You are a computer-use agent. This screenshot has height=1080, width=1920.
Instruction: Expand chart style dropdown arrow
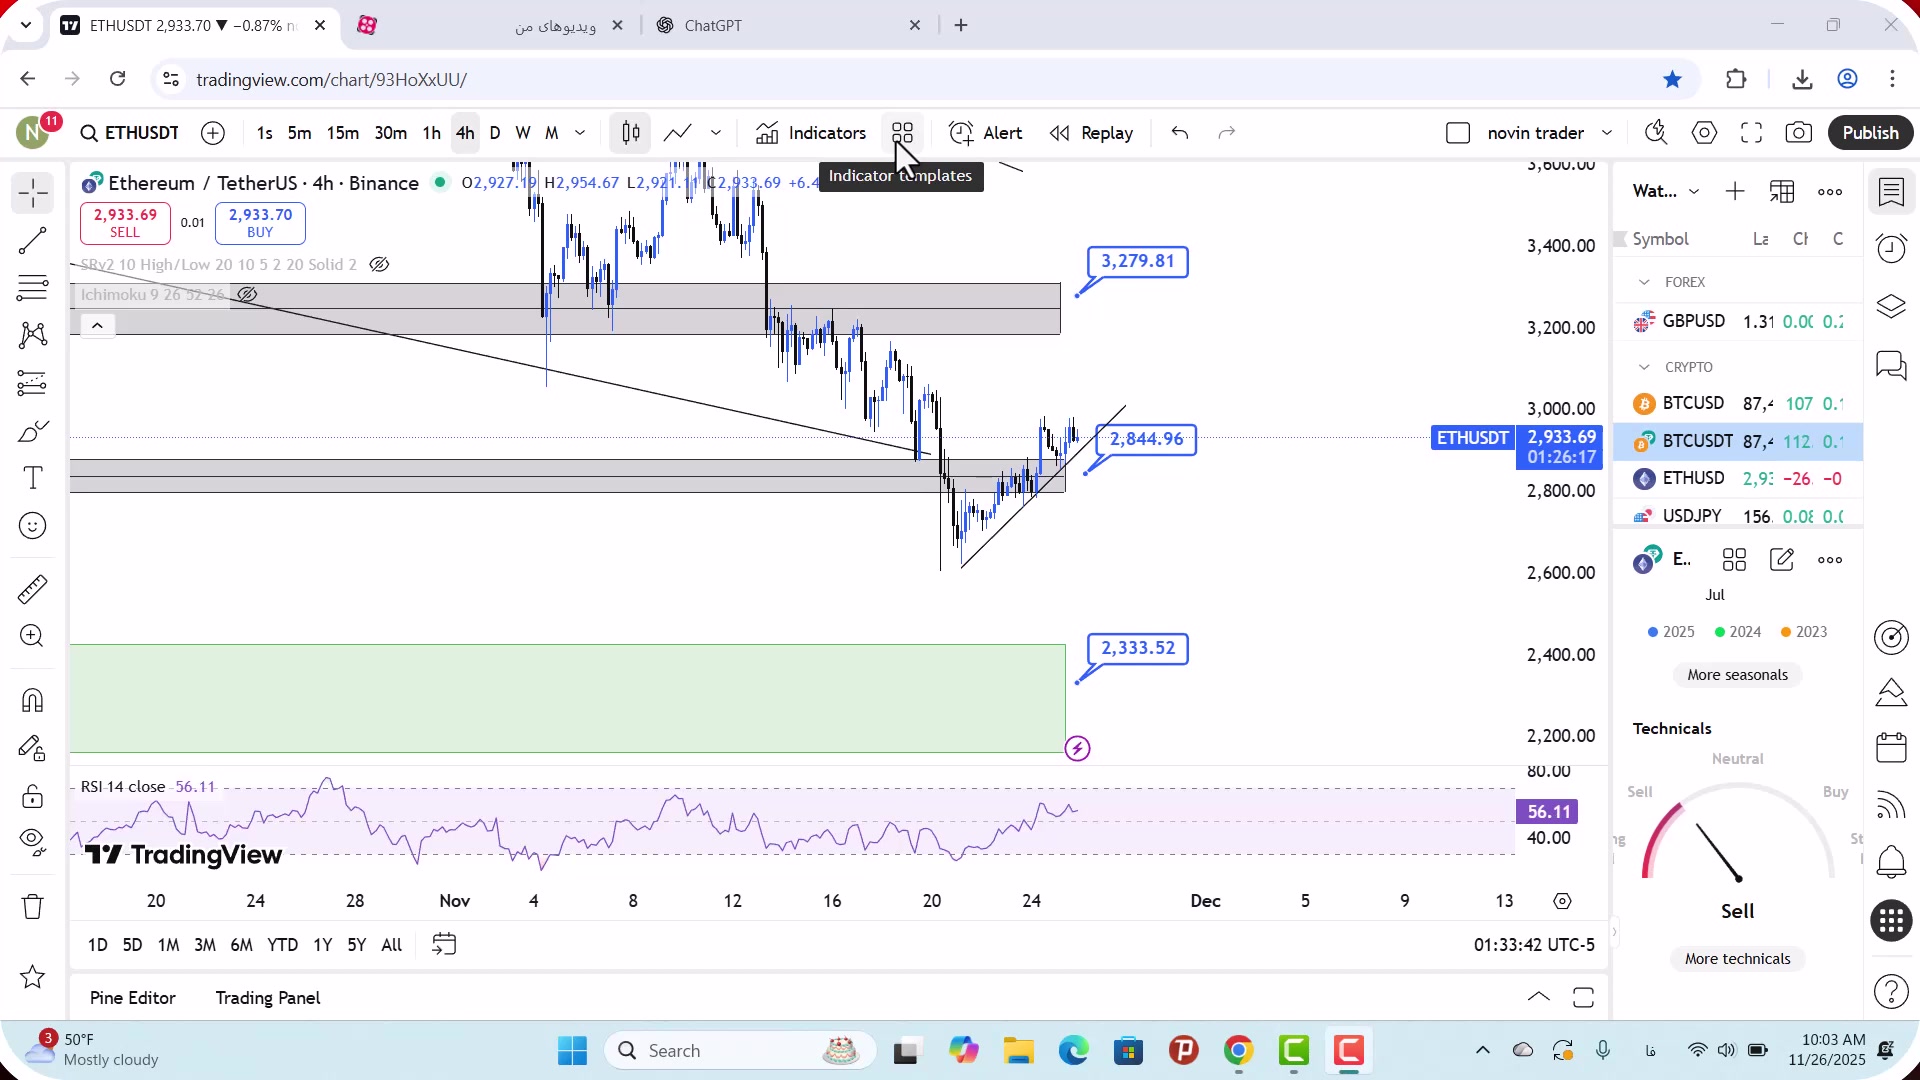[716, 133]
